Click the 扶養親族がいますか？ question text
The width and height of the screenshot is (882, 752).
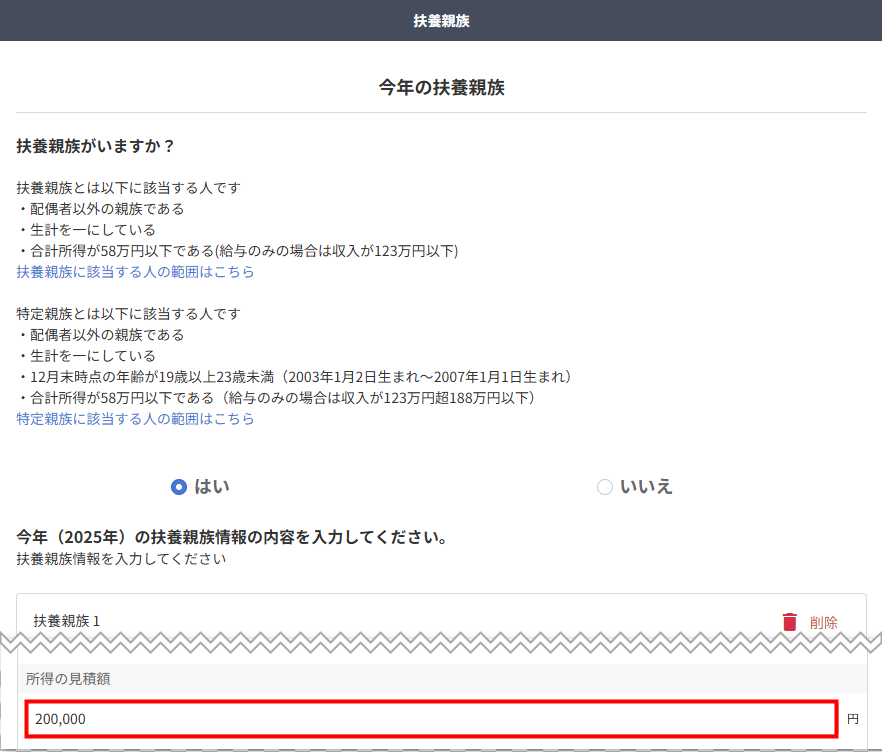[95, 146]
